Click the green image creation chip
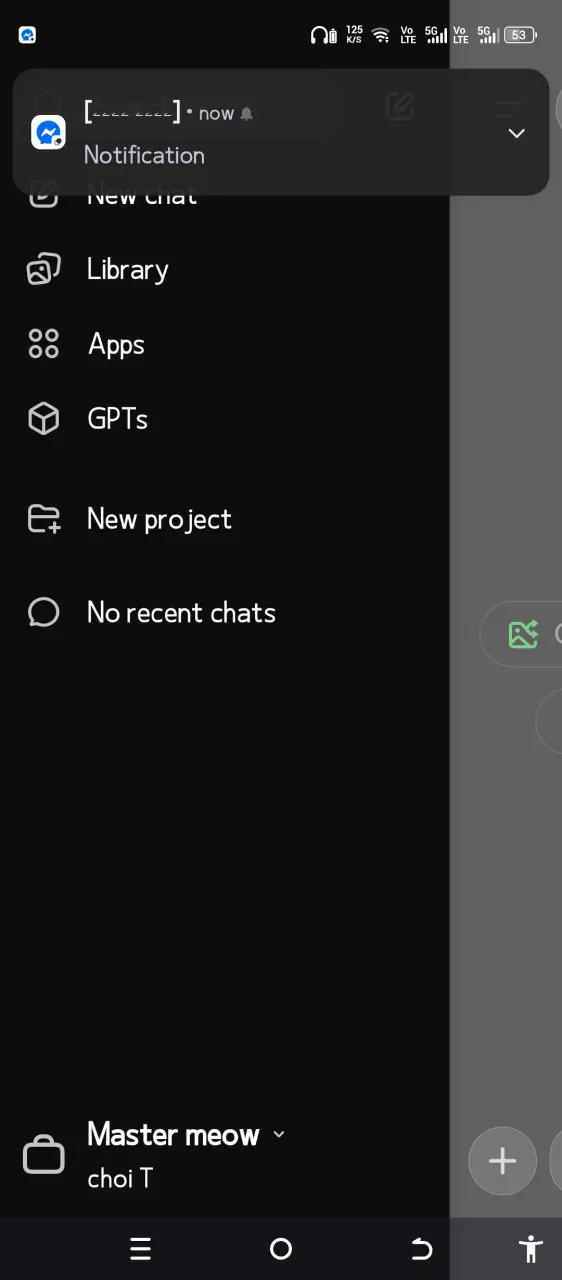 (522, 633)
